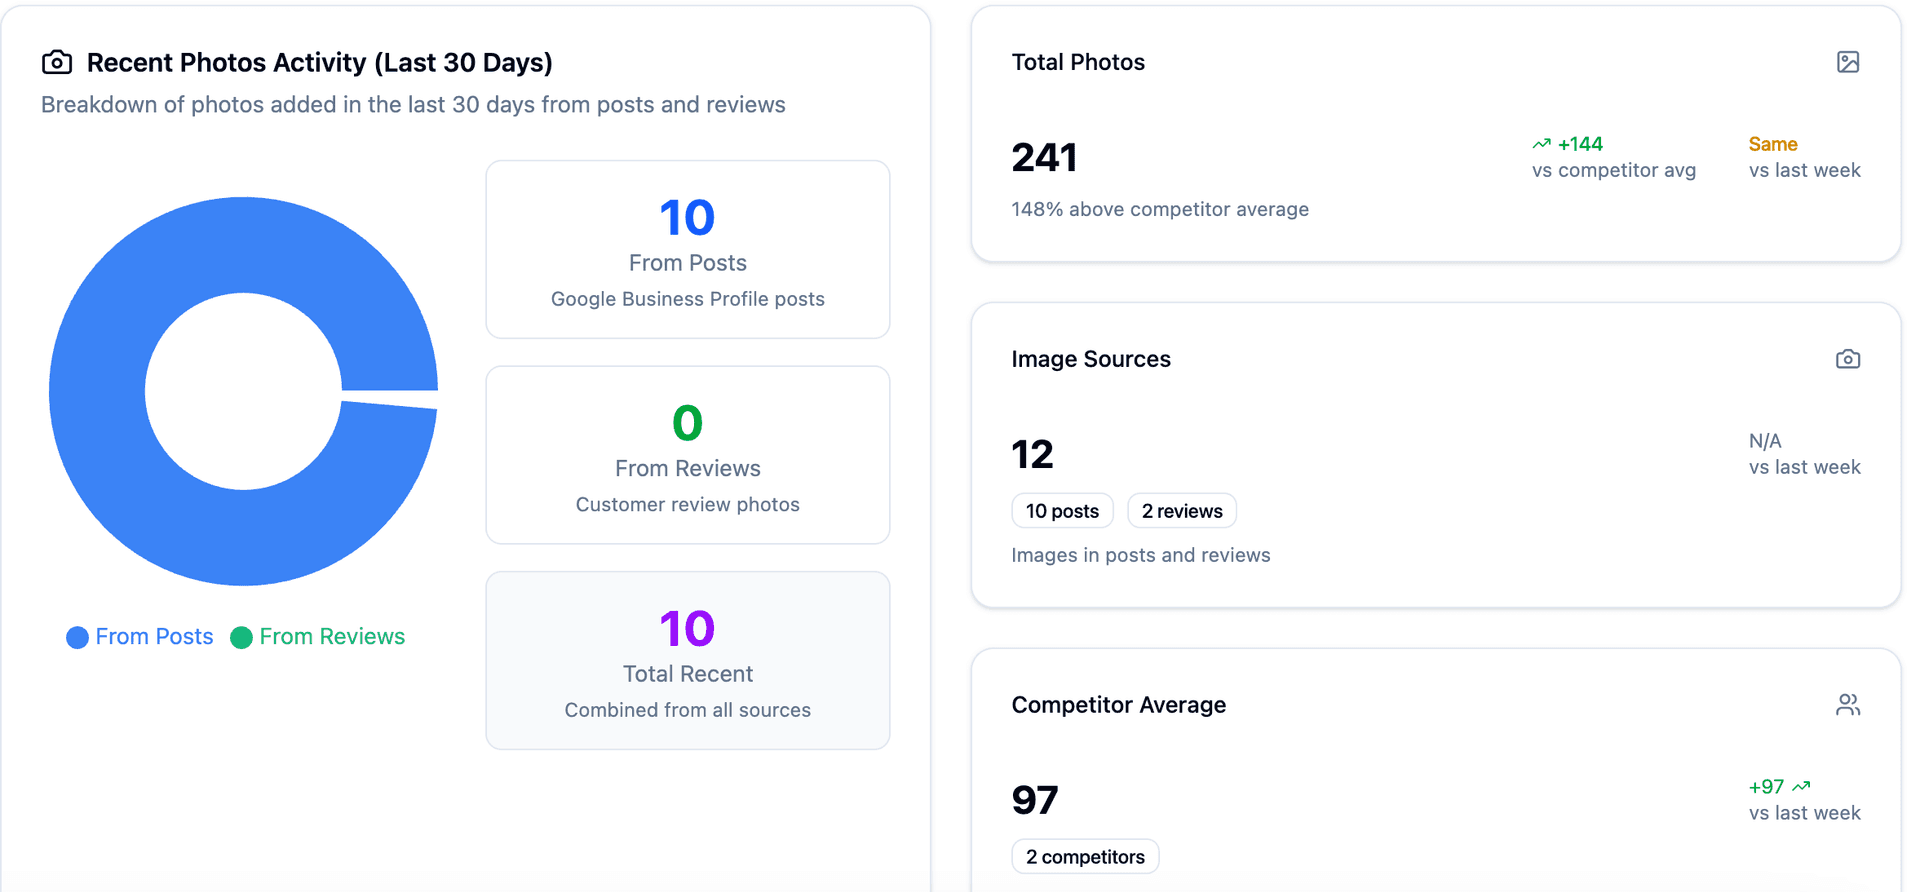Open the From Reviews stat card
Screen dimensions: 1920x892
pos(688,455)
